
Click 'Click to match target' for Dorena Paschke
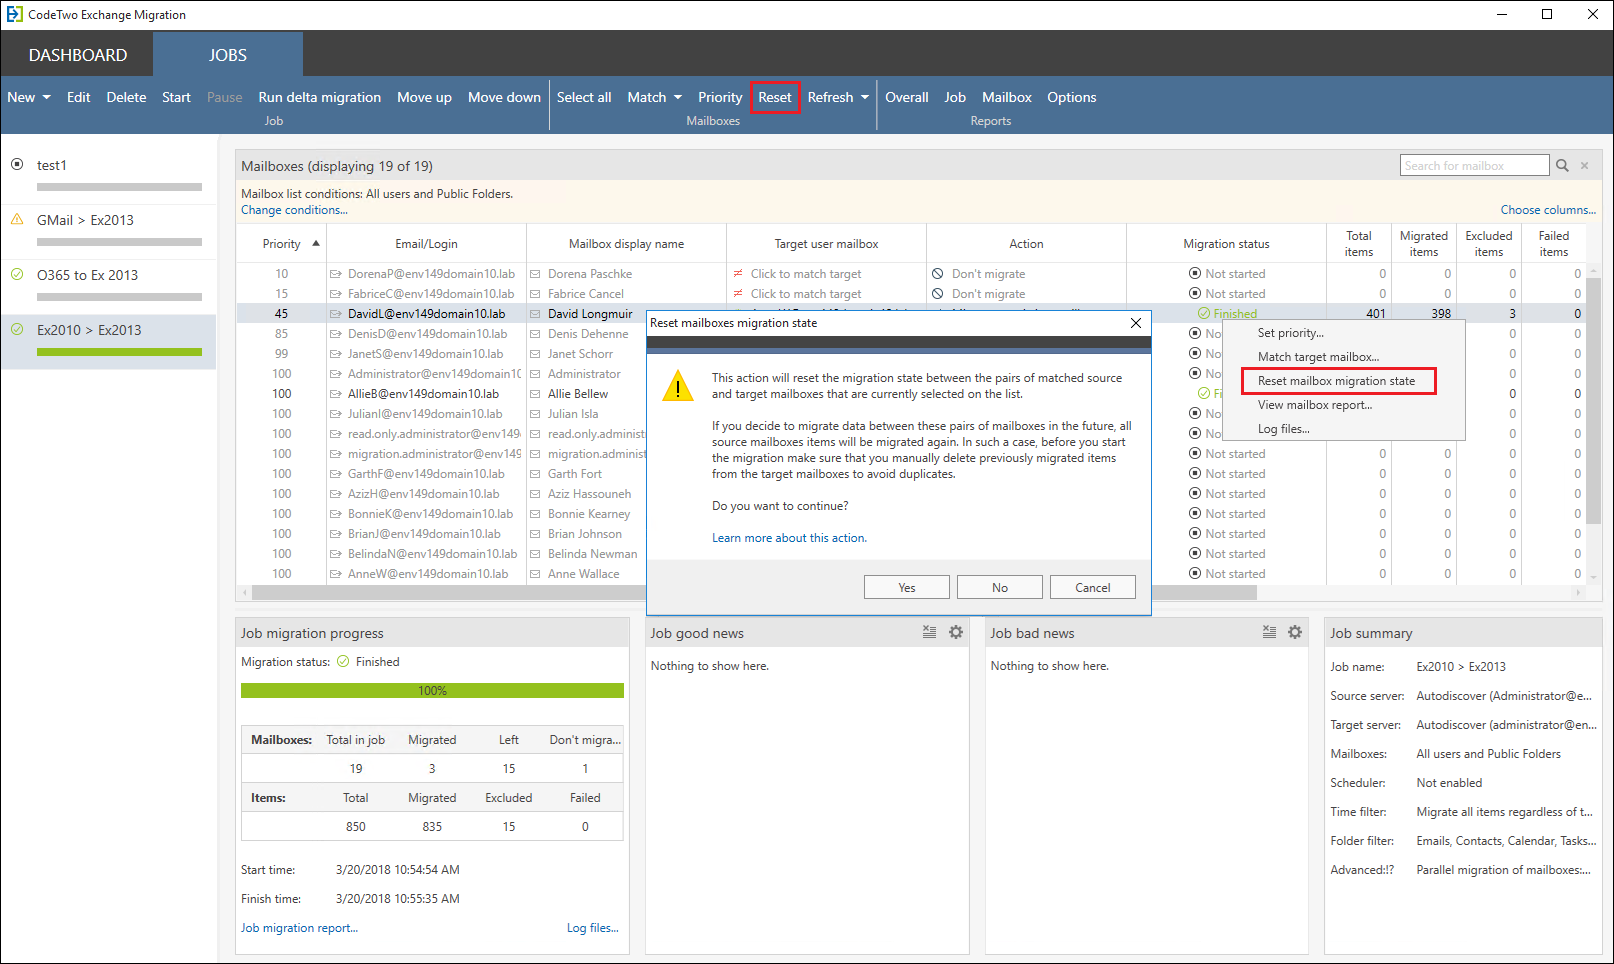click(x=806, y=274)
